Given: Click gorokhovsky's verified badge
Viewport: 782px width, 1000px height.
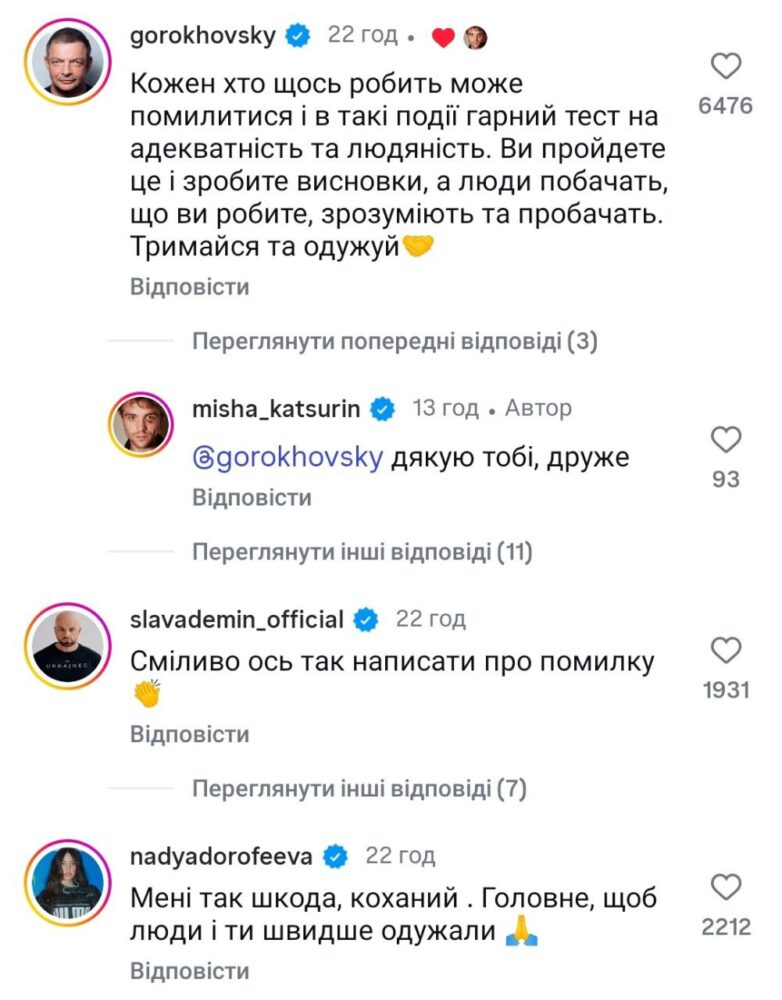Looking at the screenshot, I should [x=297, y=36].
